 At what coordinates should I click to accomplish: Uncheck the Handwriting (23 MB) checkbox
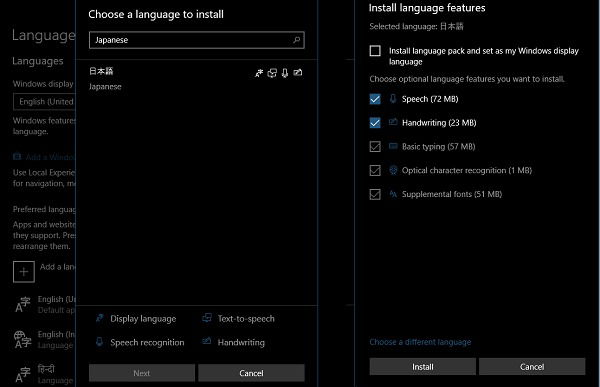[375, 123]
